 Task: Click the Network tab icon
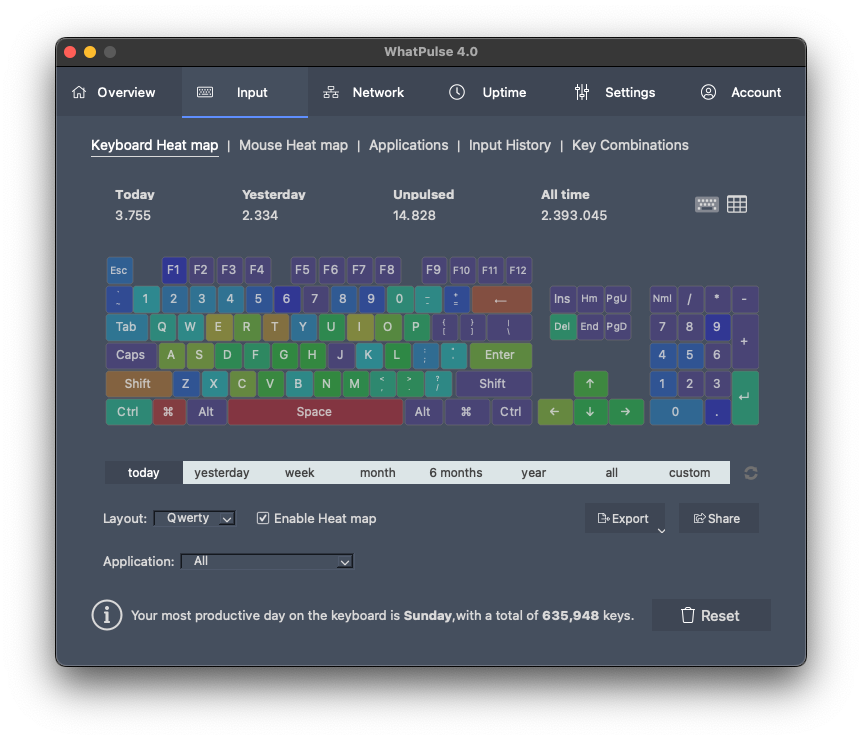(x=331, y=93)
